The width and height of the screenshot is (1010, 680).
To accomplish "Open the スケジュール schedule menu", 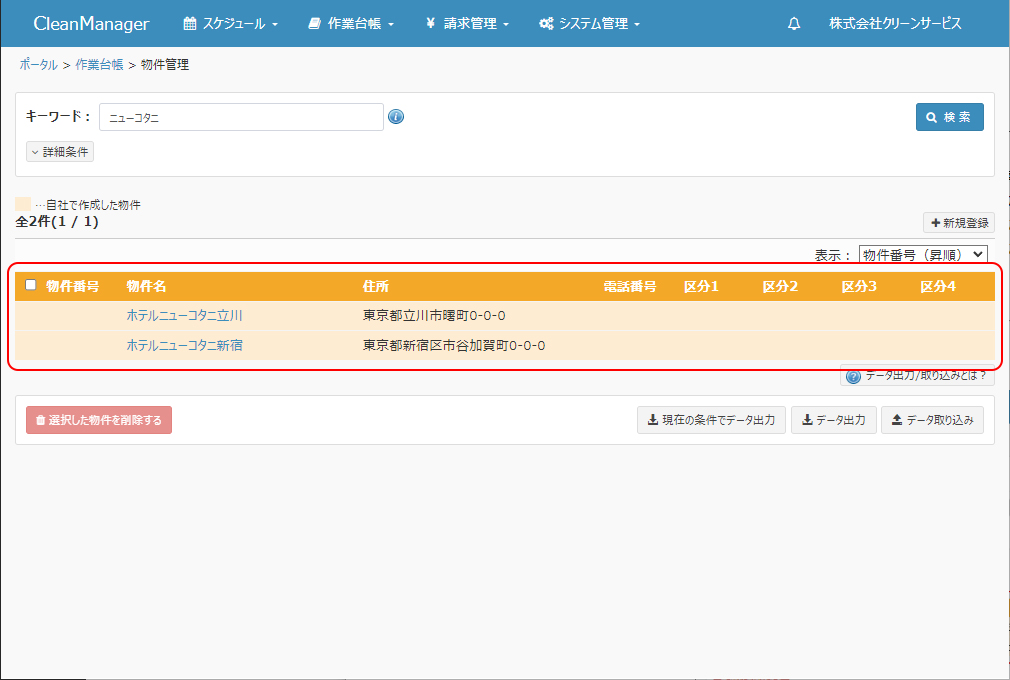I will [230, 24].
